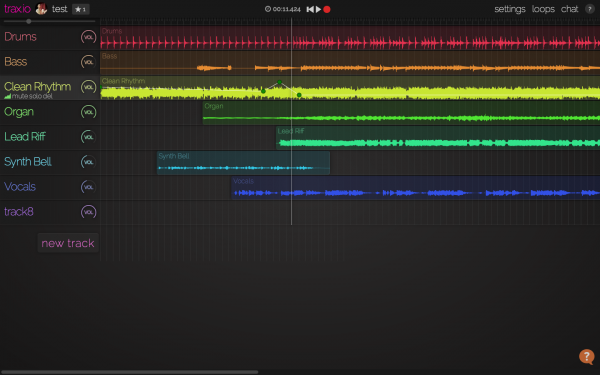Open the Drums track VOL knob
The height and width of the screenshot is (375, 600).
point(88,37)
